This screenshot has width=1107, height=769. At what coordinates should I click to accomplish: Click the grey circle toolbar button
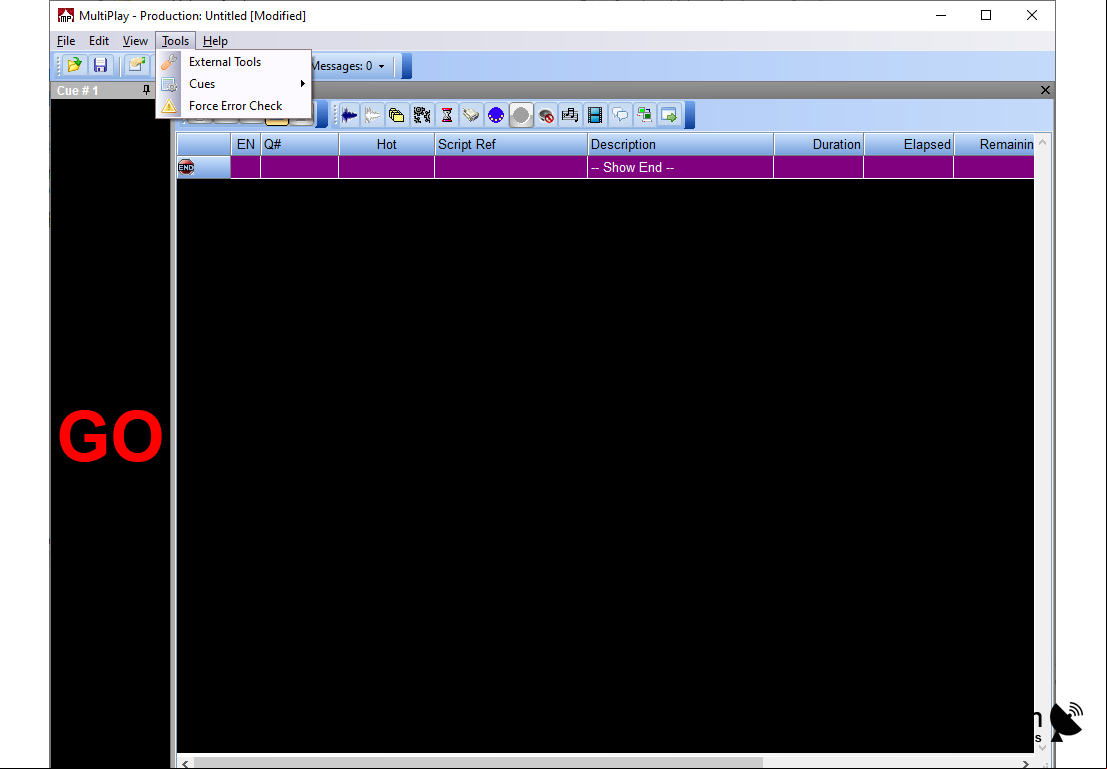point(521,115)
